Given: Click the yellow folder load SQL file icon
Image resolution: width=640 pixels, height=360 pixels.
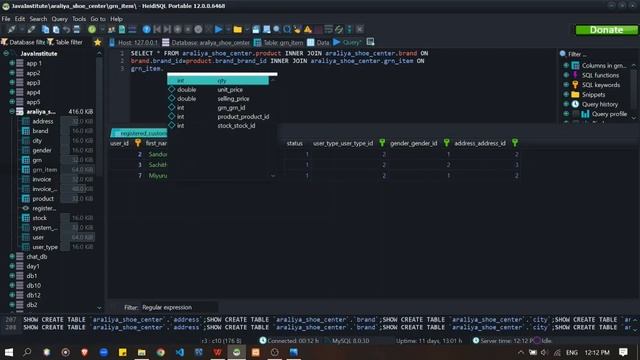Looking at the screenshot, I should [238, 29].
